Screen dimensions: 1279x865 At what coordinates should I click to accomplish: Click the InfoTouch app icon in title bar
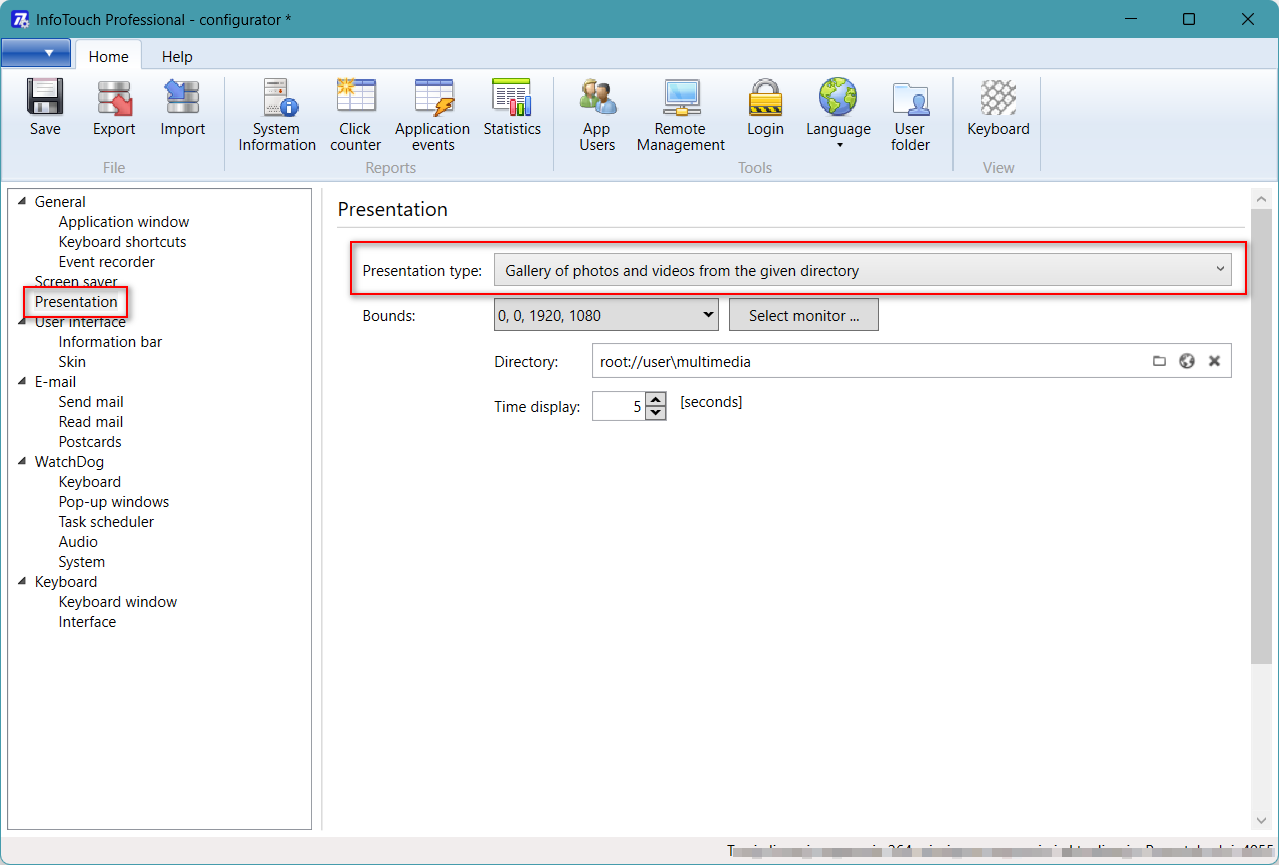[x=19, y=19]
